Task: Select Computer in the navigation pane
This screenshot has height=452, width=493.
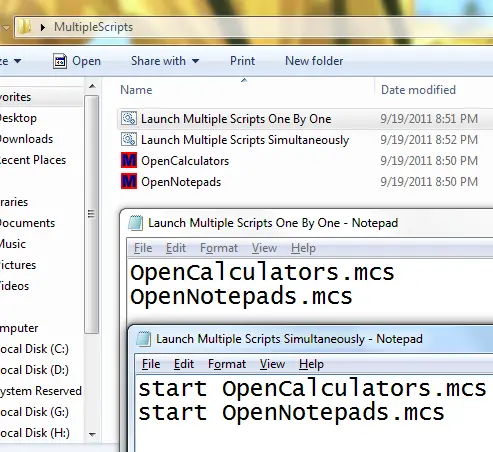Action: [x=19, y=328]
